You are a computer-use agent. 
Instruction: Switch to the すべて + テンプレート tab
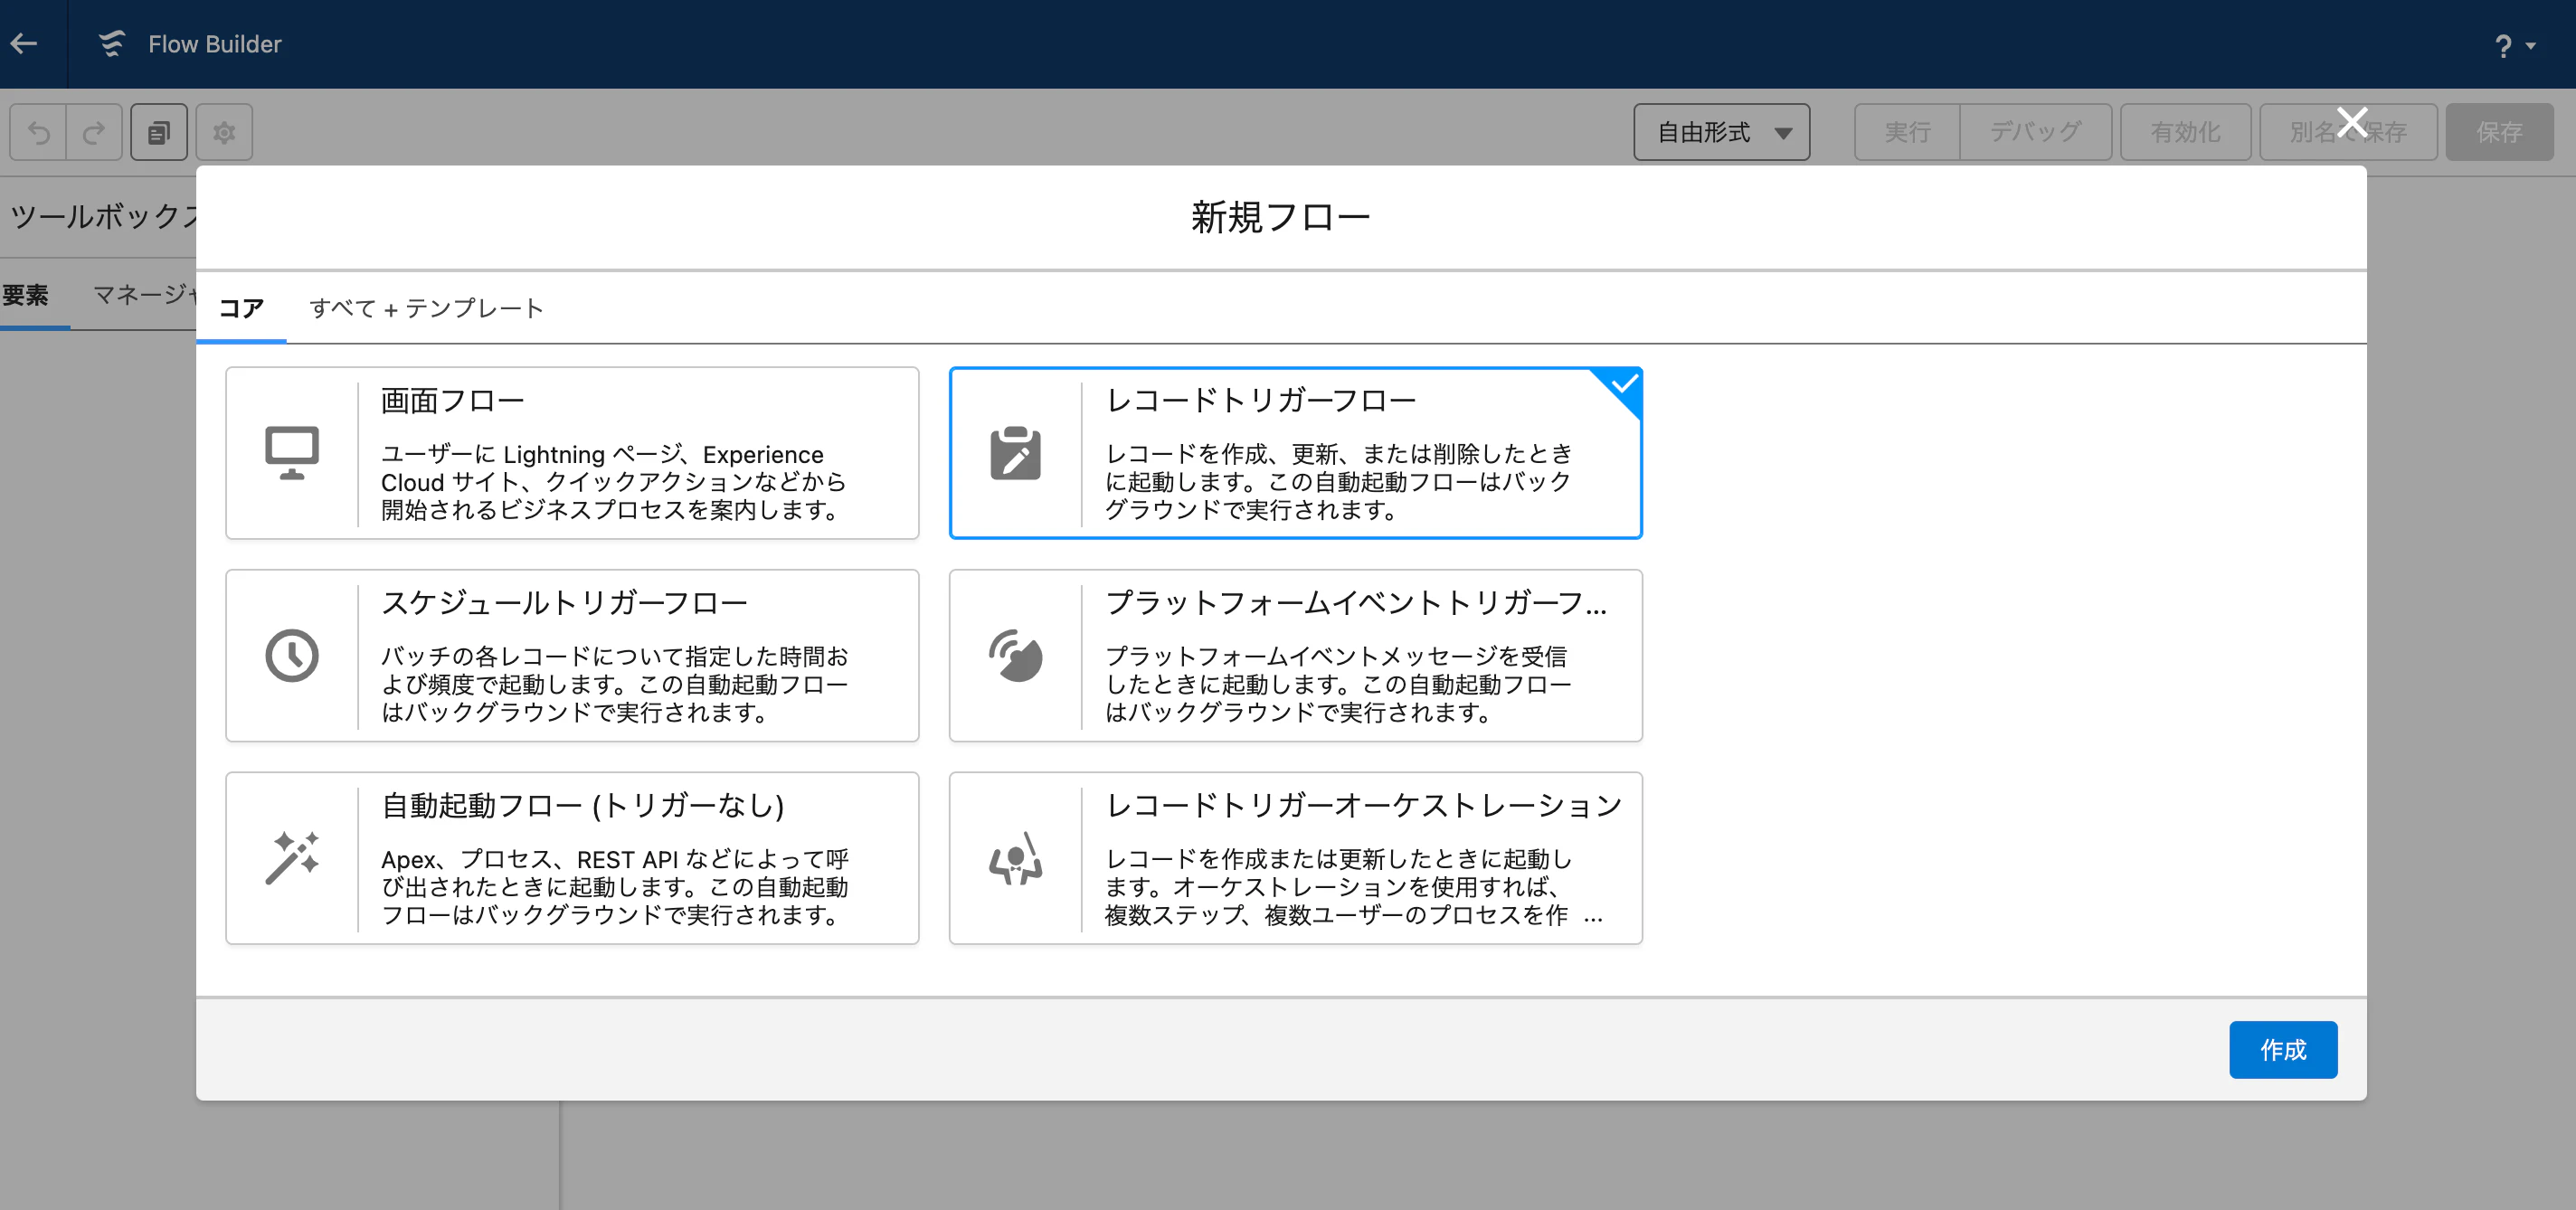pos(426,308)
